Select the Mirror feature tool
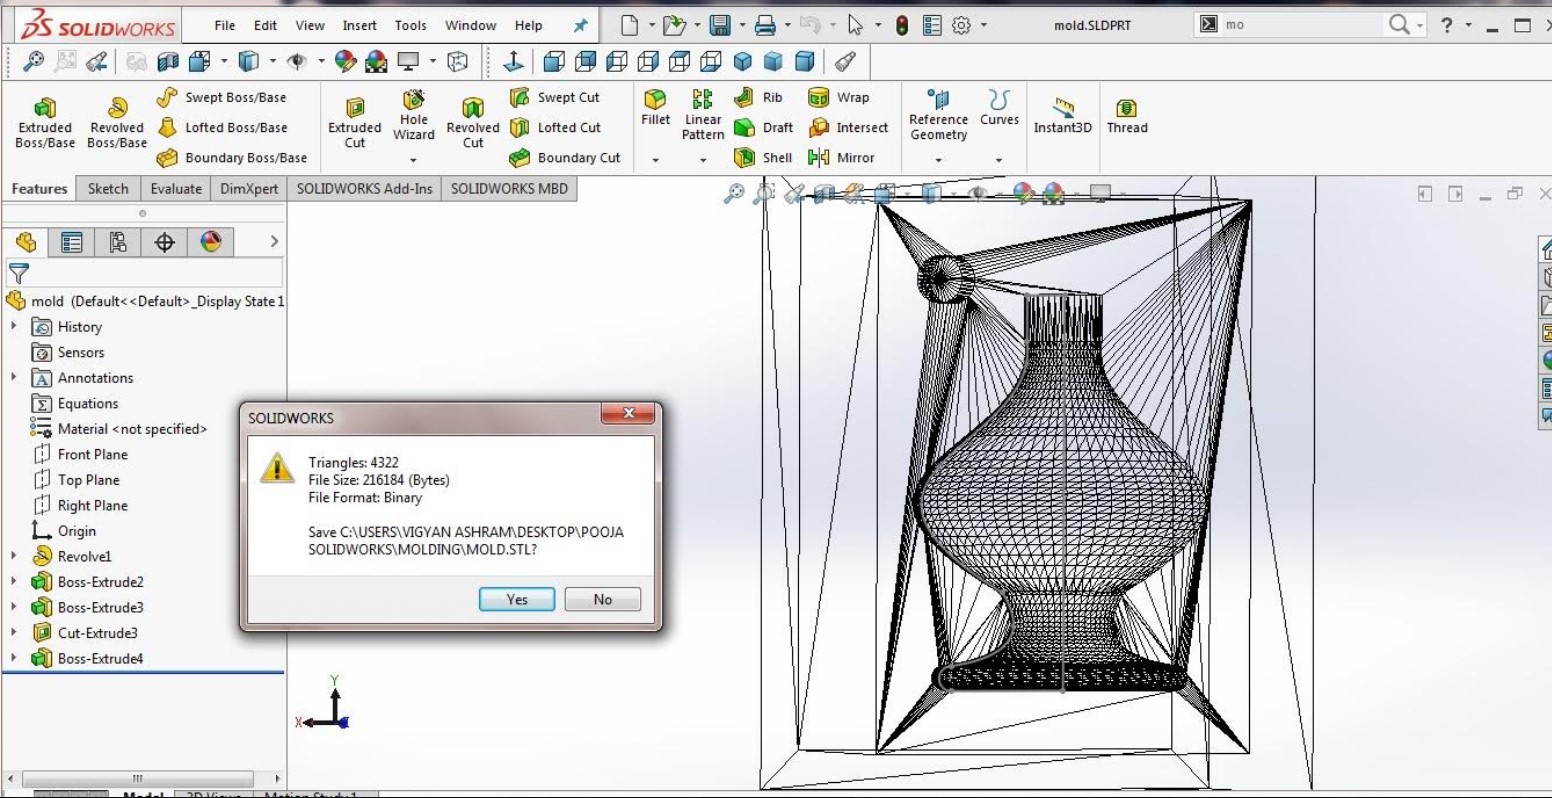The width and height of the screenshot is (1552, 798). click(x=841, y=157)
